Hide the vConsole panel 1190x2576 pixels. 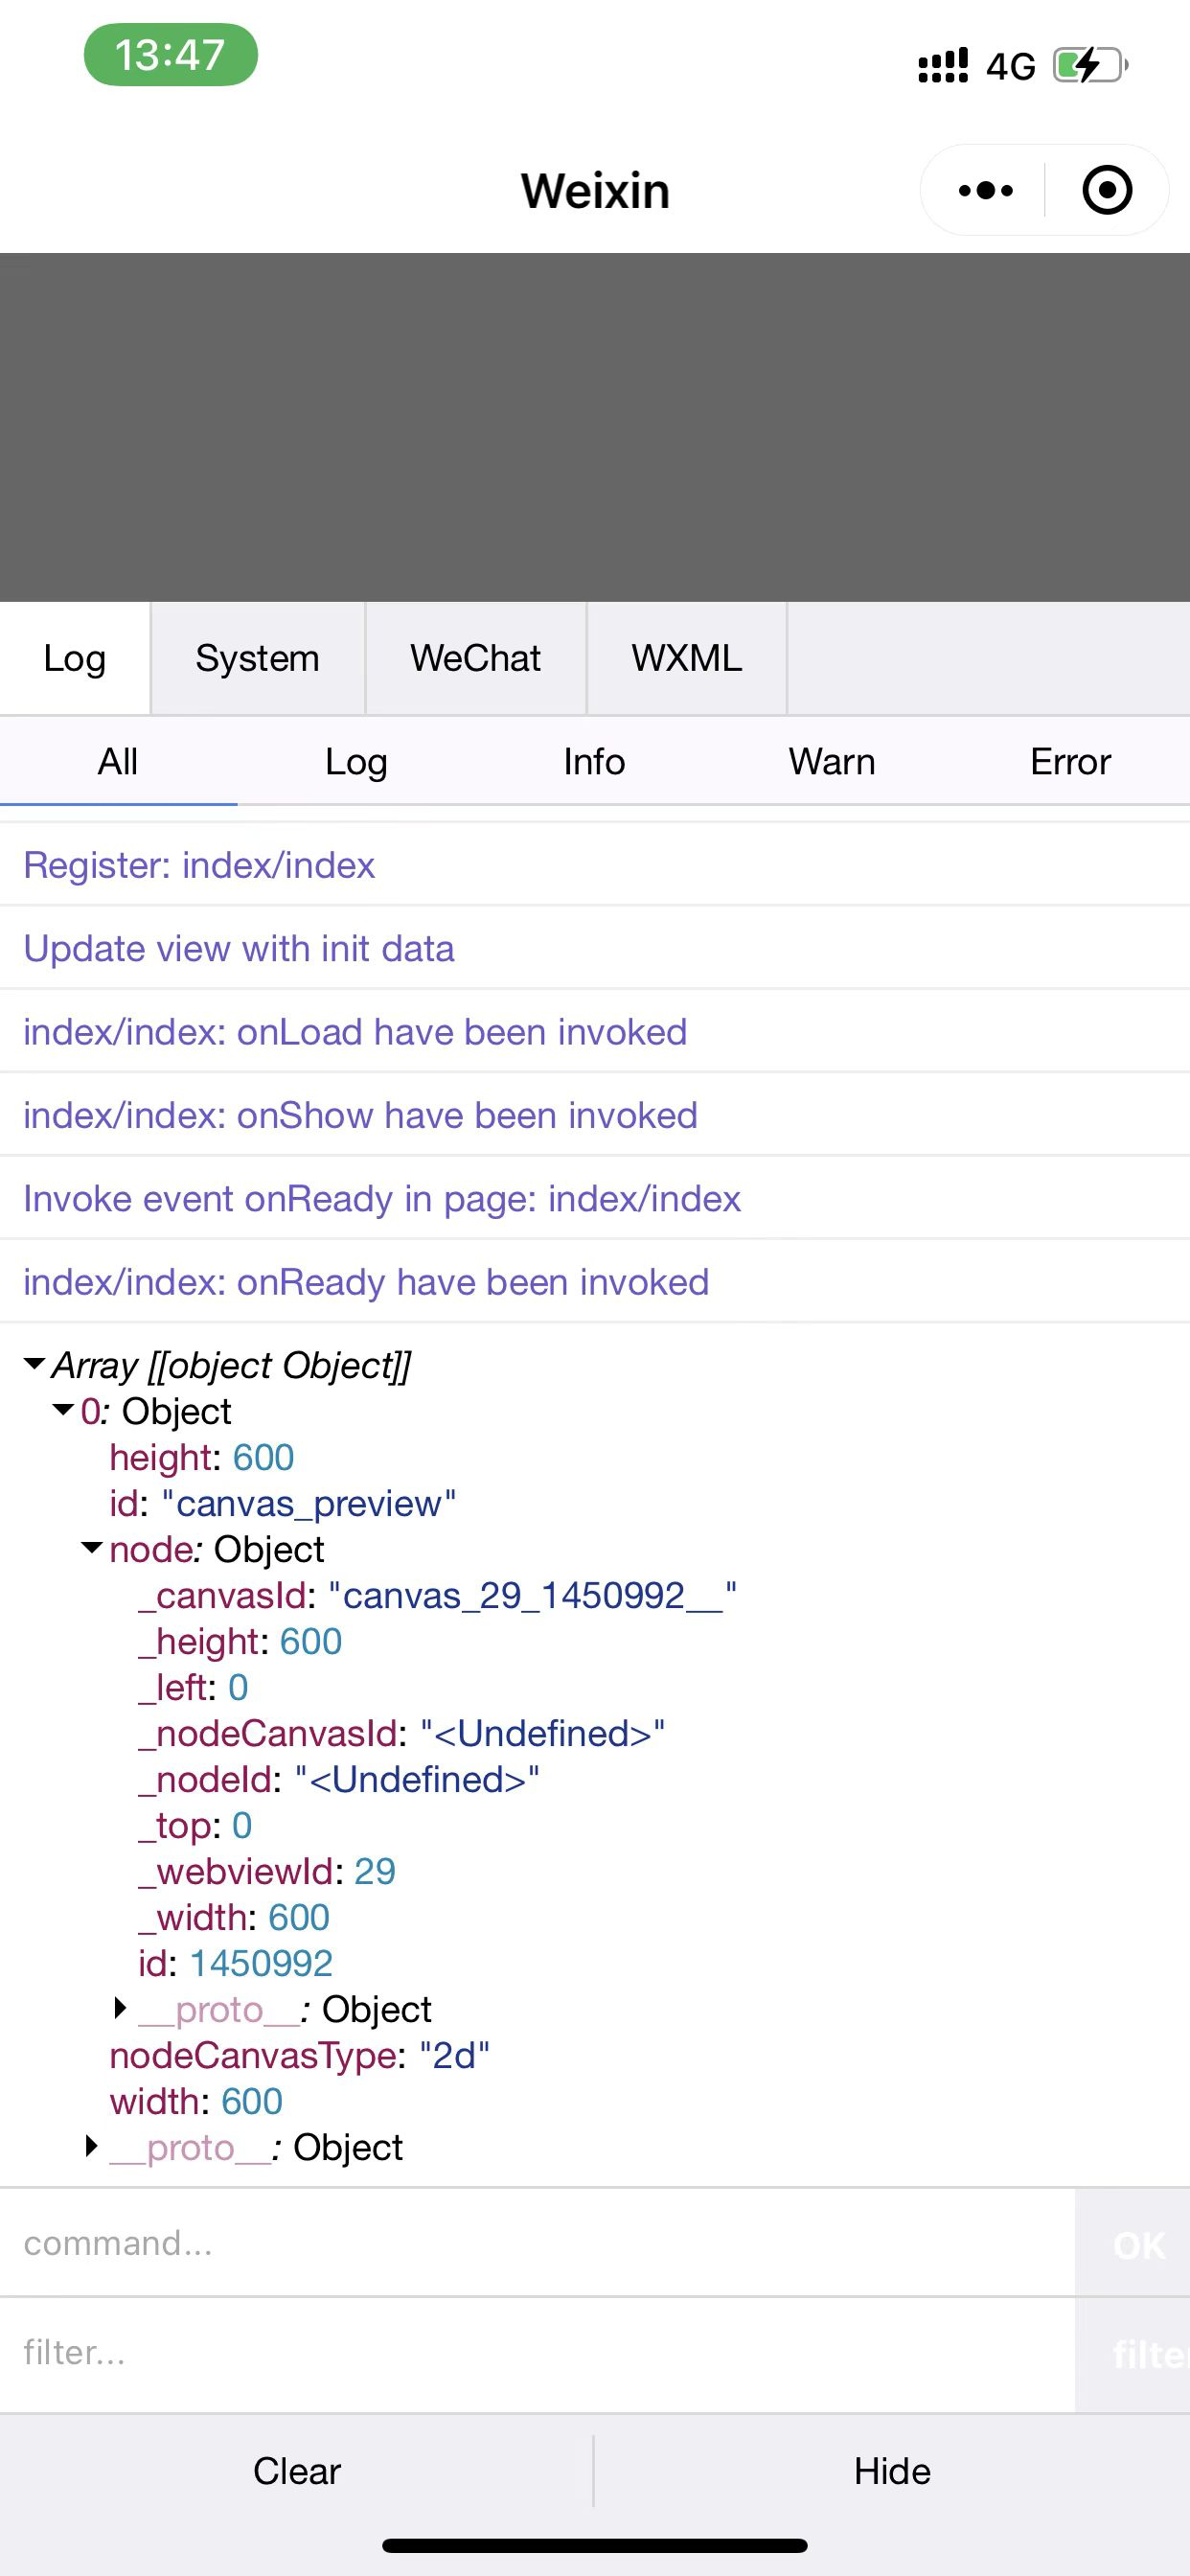pos(892,2470)
